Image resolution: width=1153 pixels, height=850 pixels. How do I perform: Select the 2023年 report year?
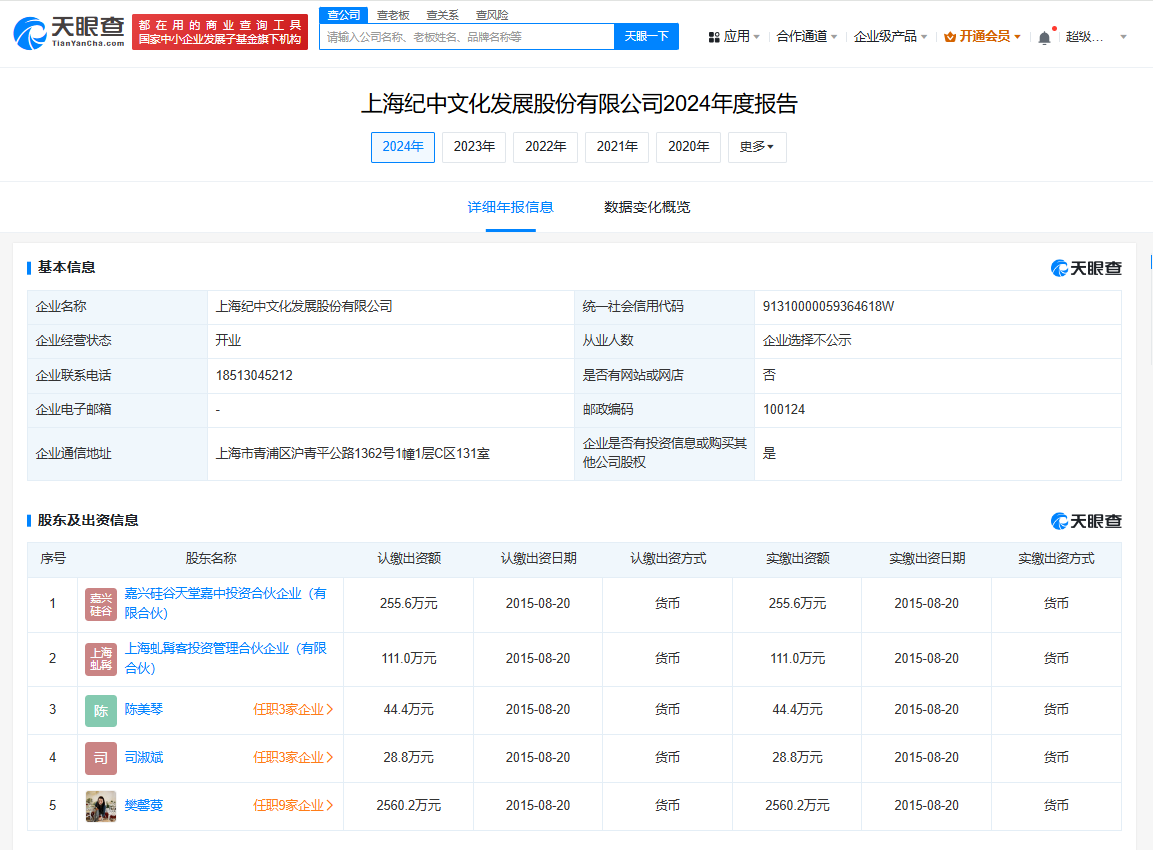(x=474, y=147)
